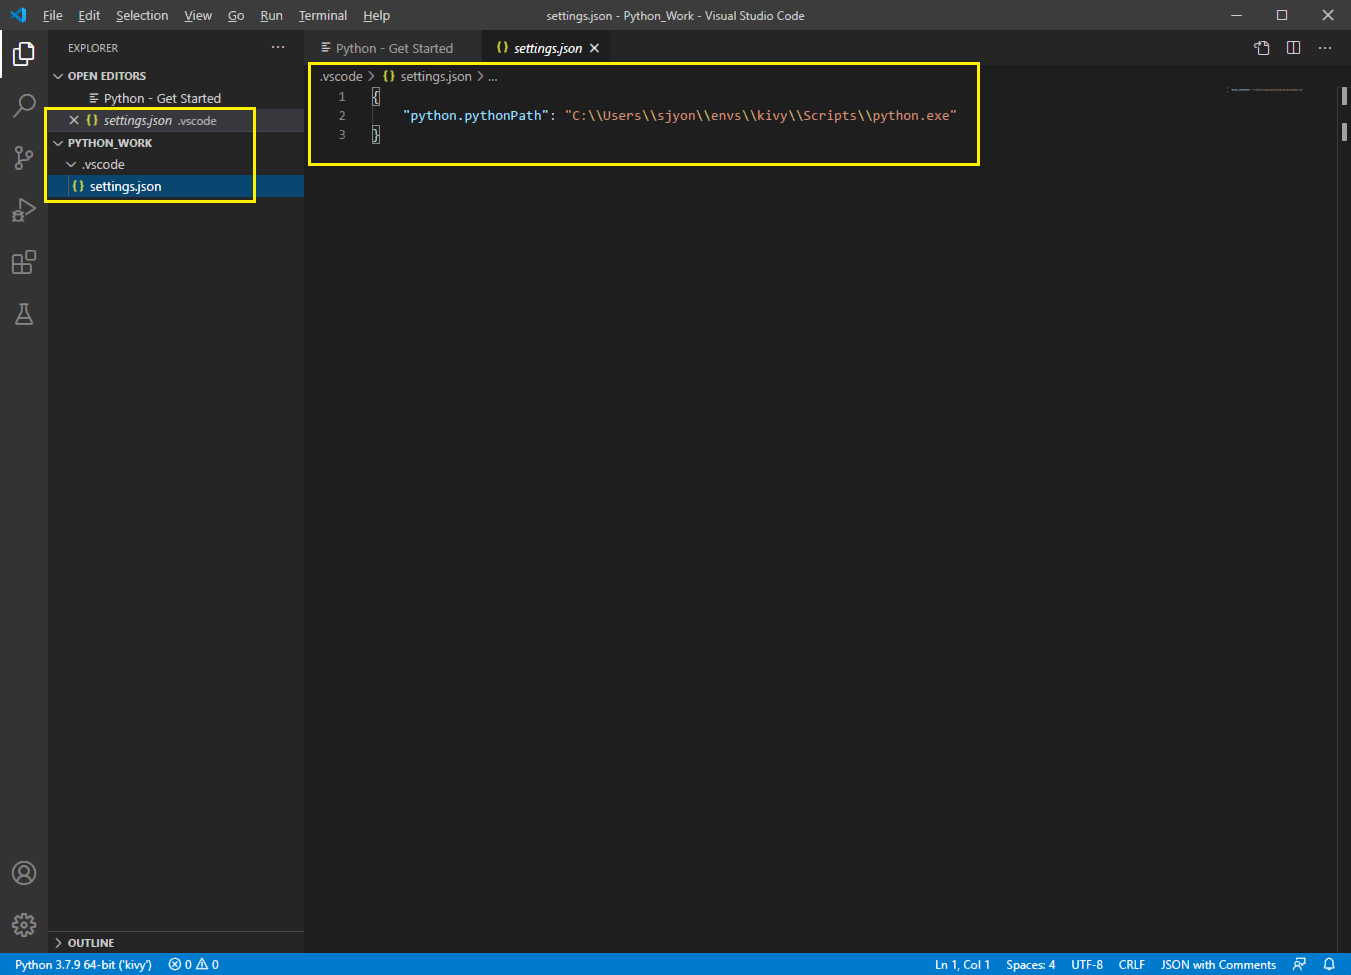Viewport: 1351px width, 975px height.
Task: Open errors and warnings problems indicator
Action: pos(194,964)
